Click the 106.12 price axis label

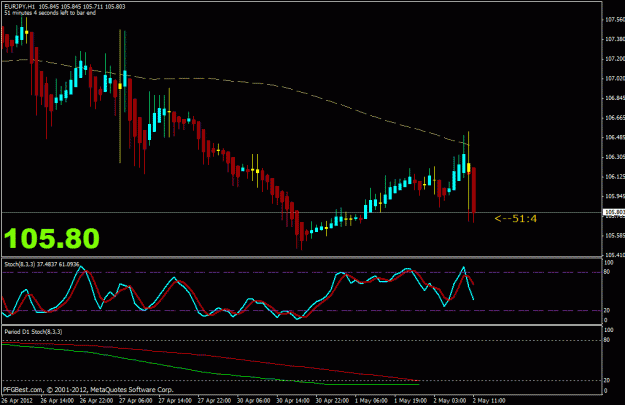[x=615, y=177]
